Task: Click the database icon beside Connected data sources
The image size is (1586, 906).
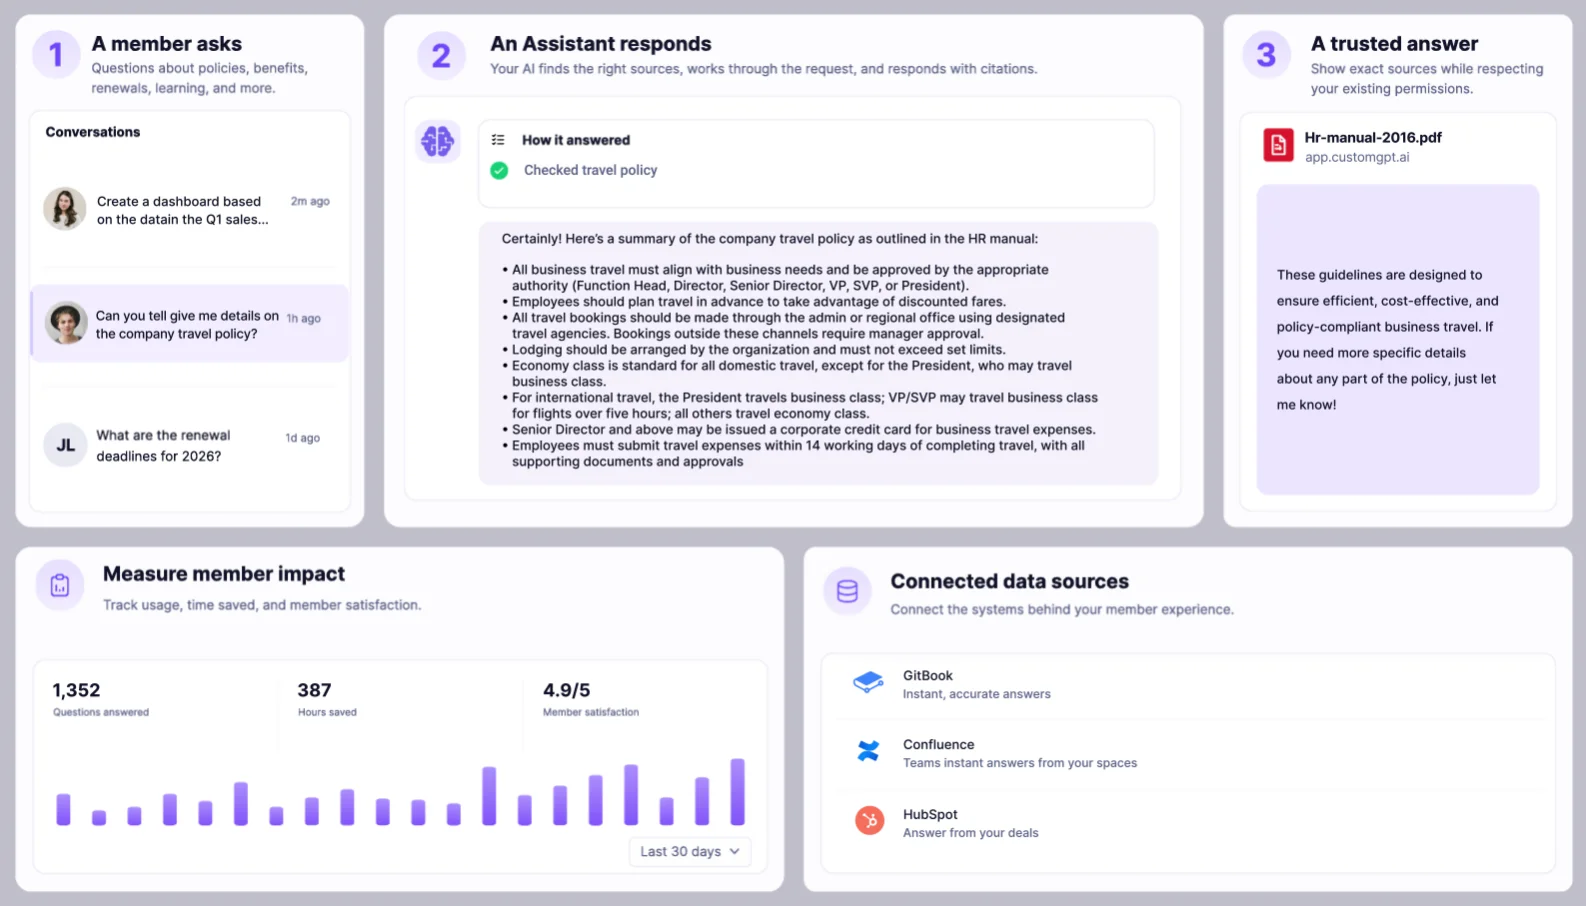Action: pos(847,591)
